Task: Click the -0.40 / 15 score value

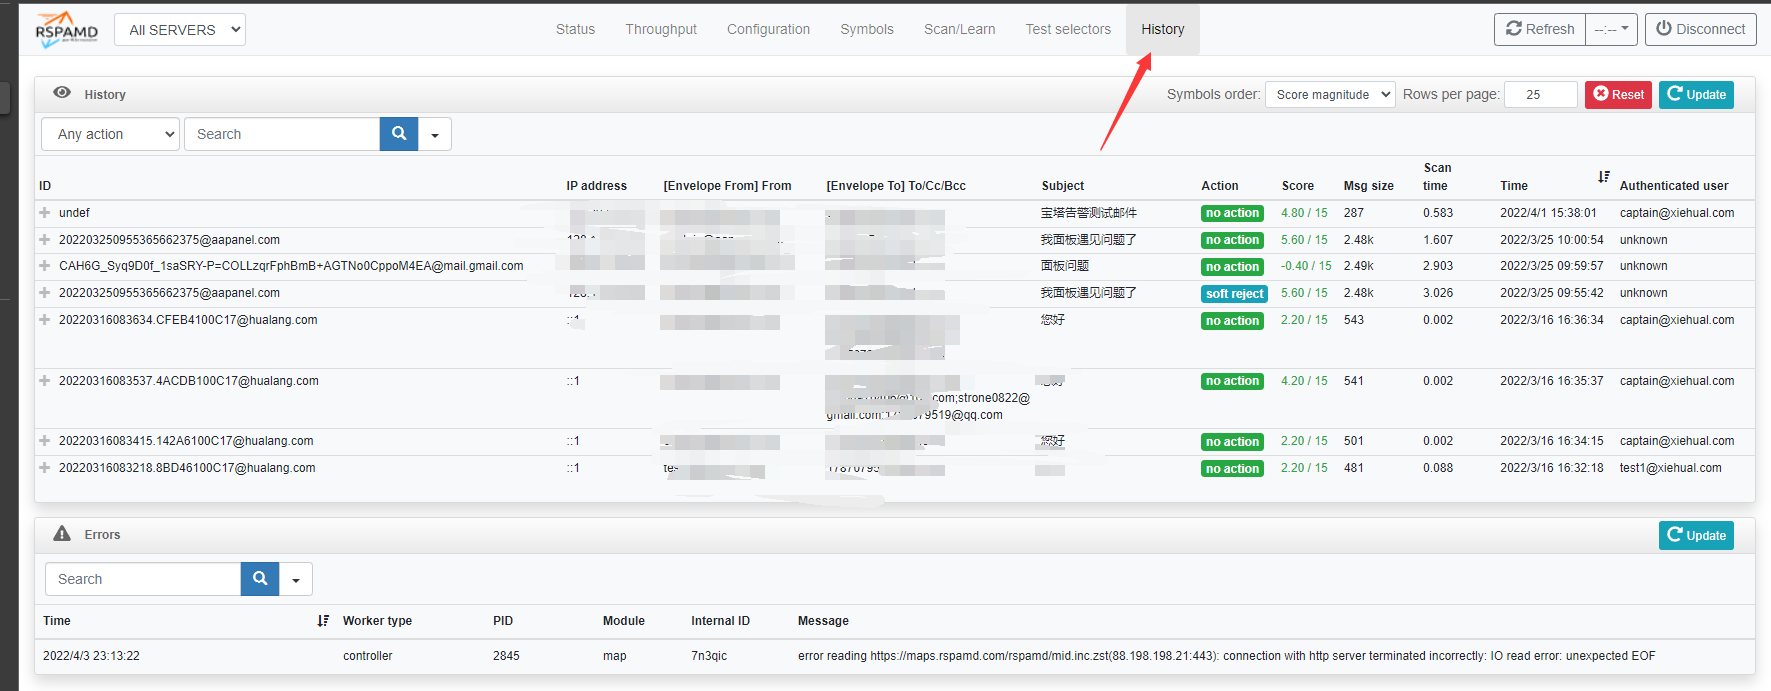Action: [x=1306, y=266]
